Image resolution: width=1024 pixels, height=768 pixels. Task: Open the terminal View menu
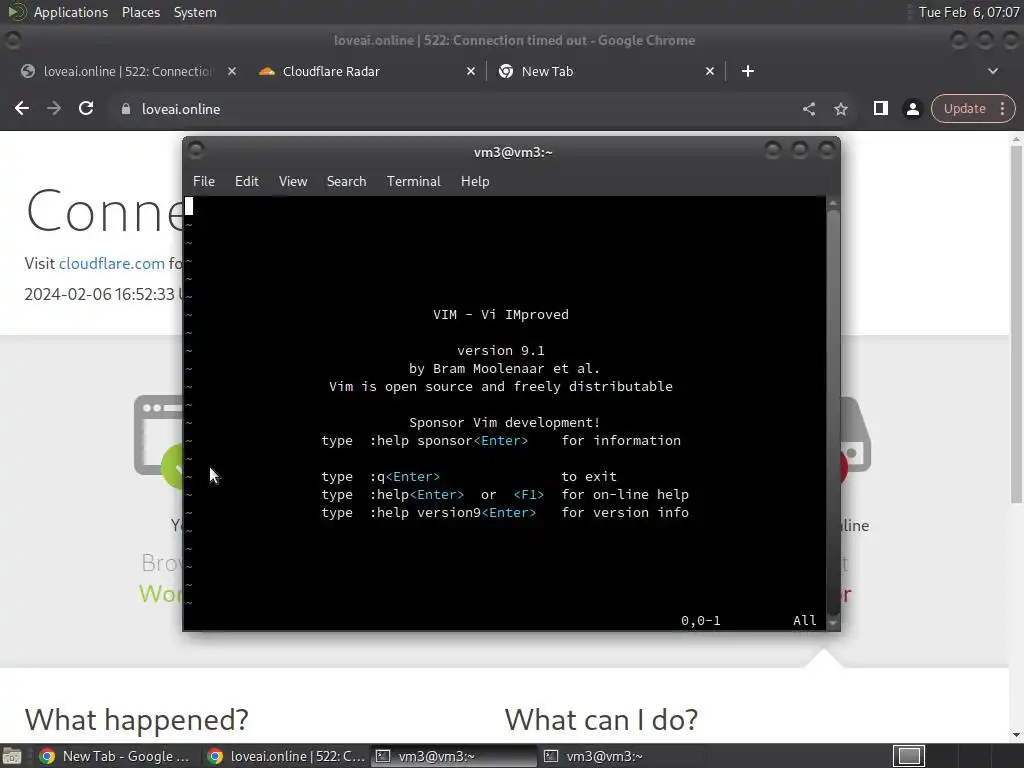click(293, 181)
